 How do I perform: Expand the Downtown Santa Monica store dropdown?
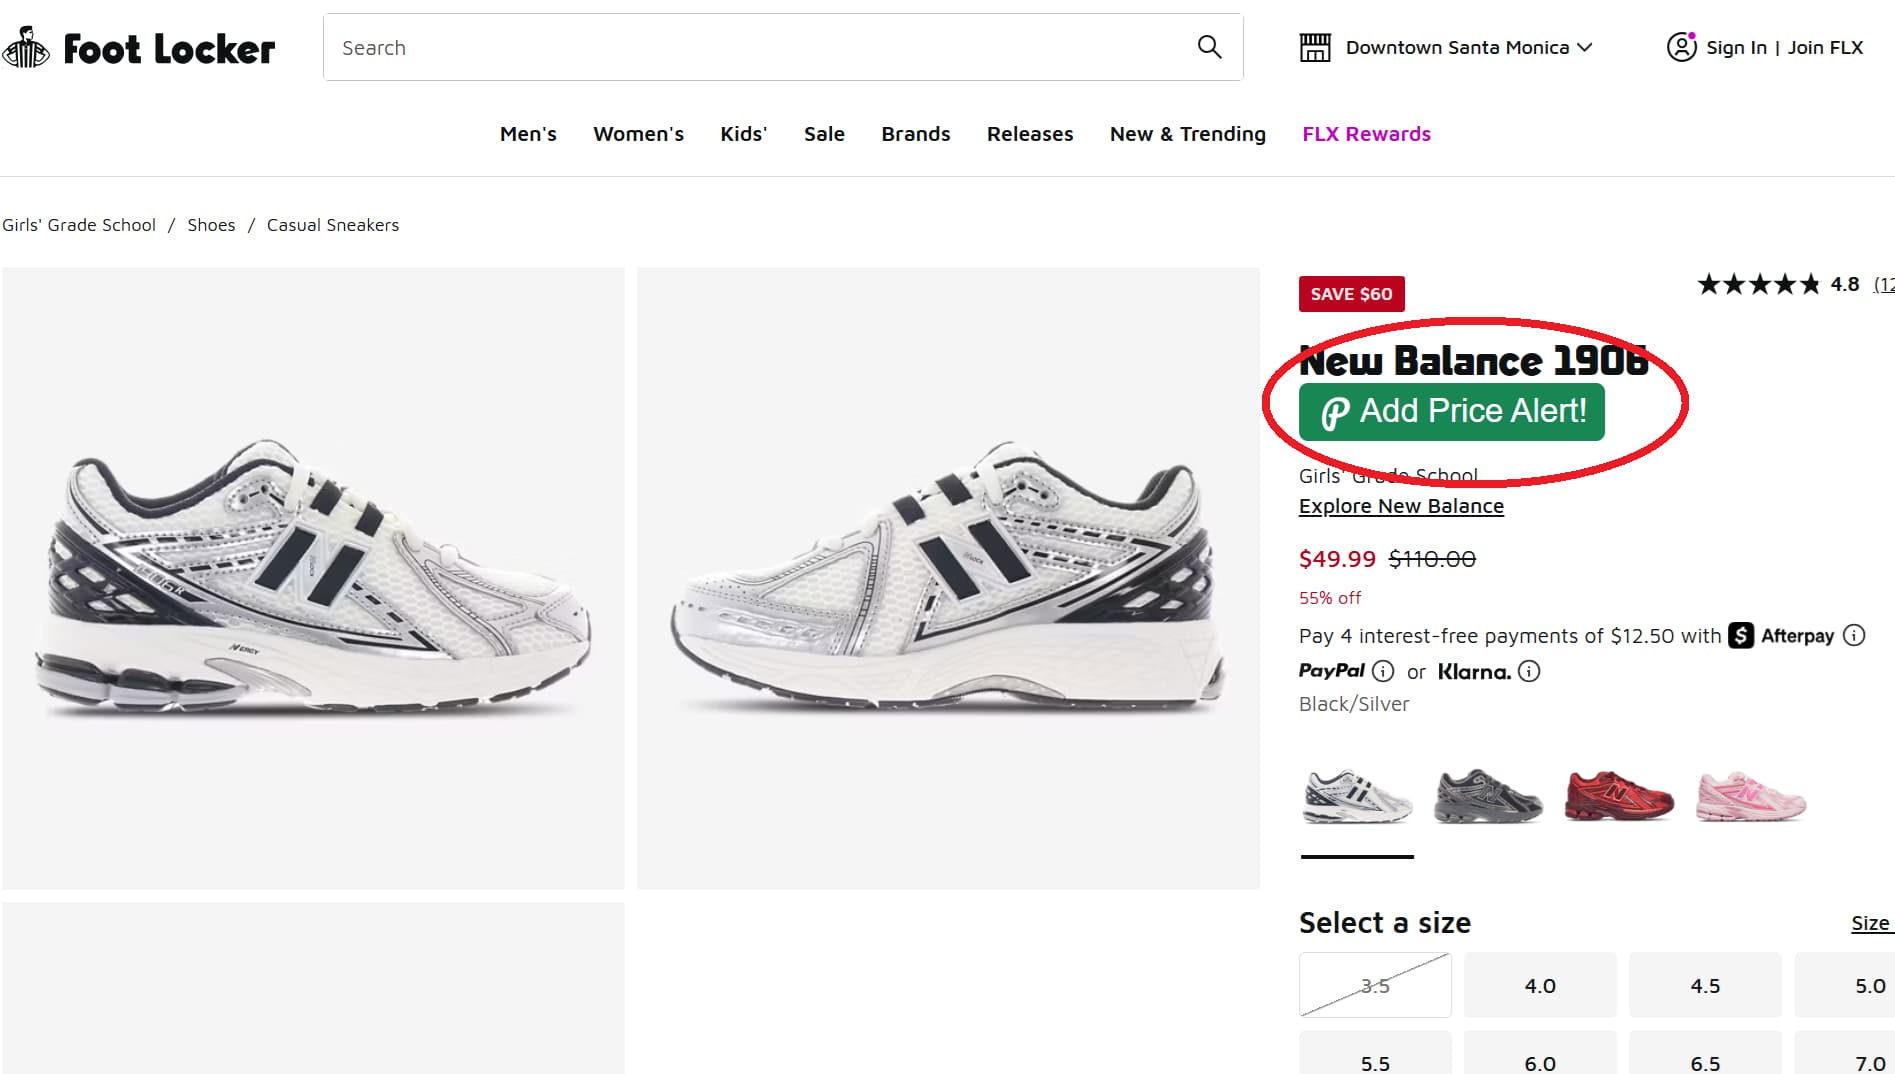coord(1469,47)
